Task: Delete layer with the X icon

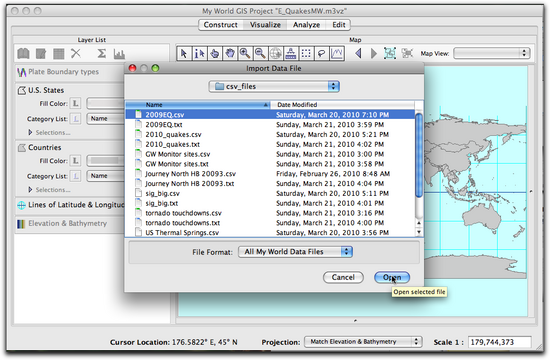Action: point(76,53)
